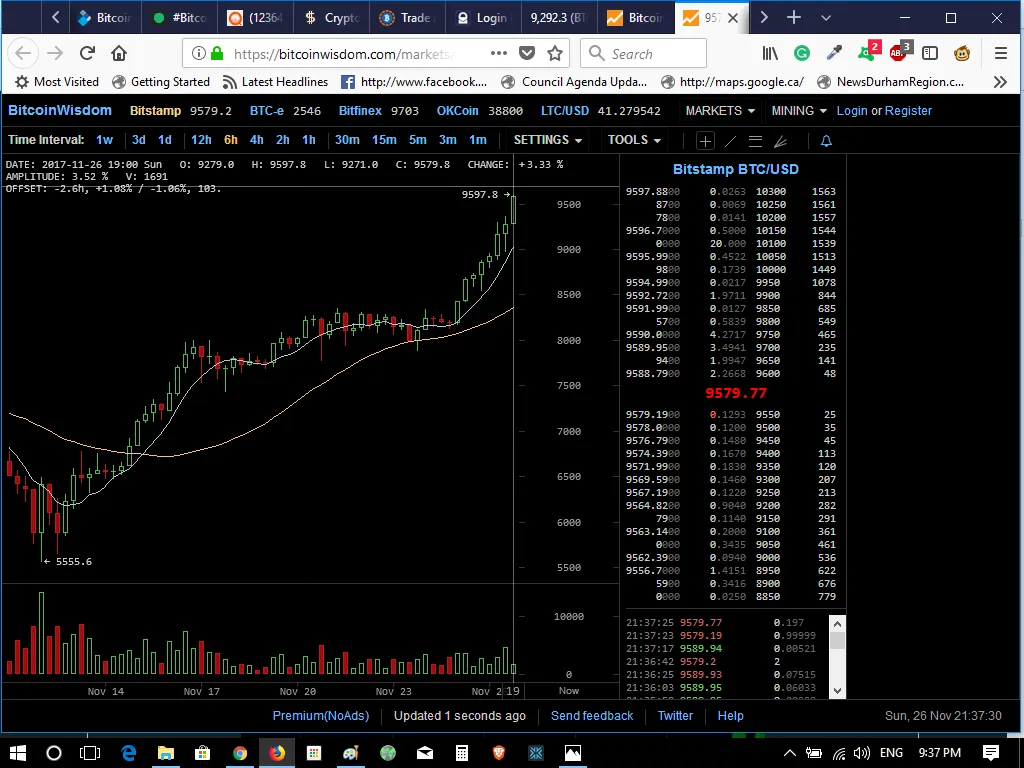Open the Firefox Library button
Viewport: 1024px width, 768px height.
click(770, 54)
